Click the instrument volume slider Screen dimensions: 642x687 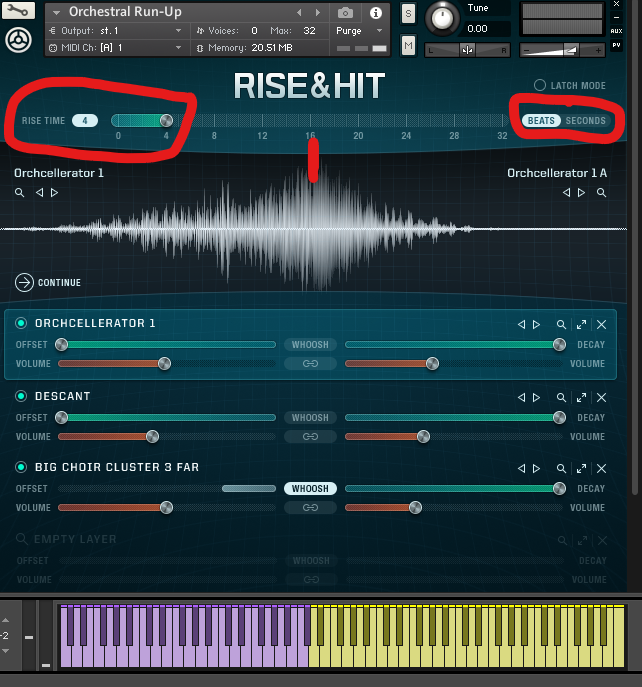(562, 50)
